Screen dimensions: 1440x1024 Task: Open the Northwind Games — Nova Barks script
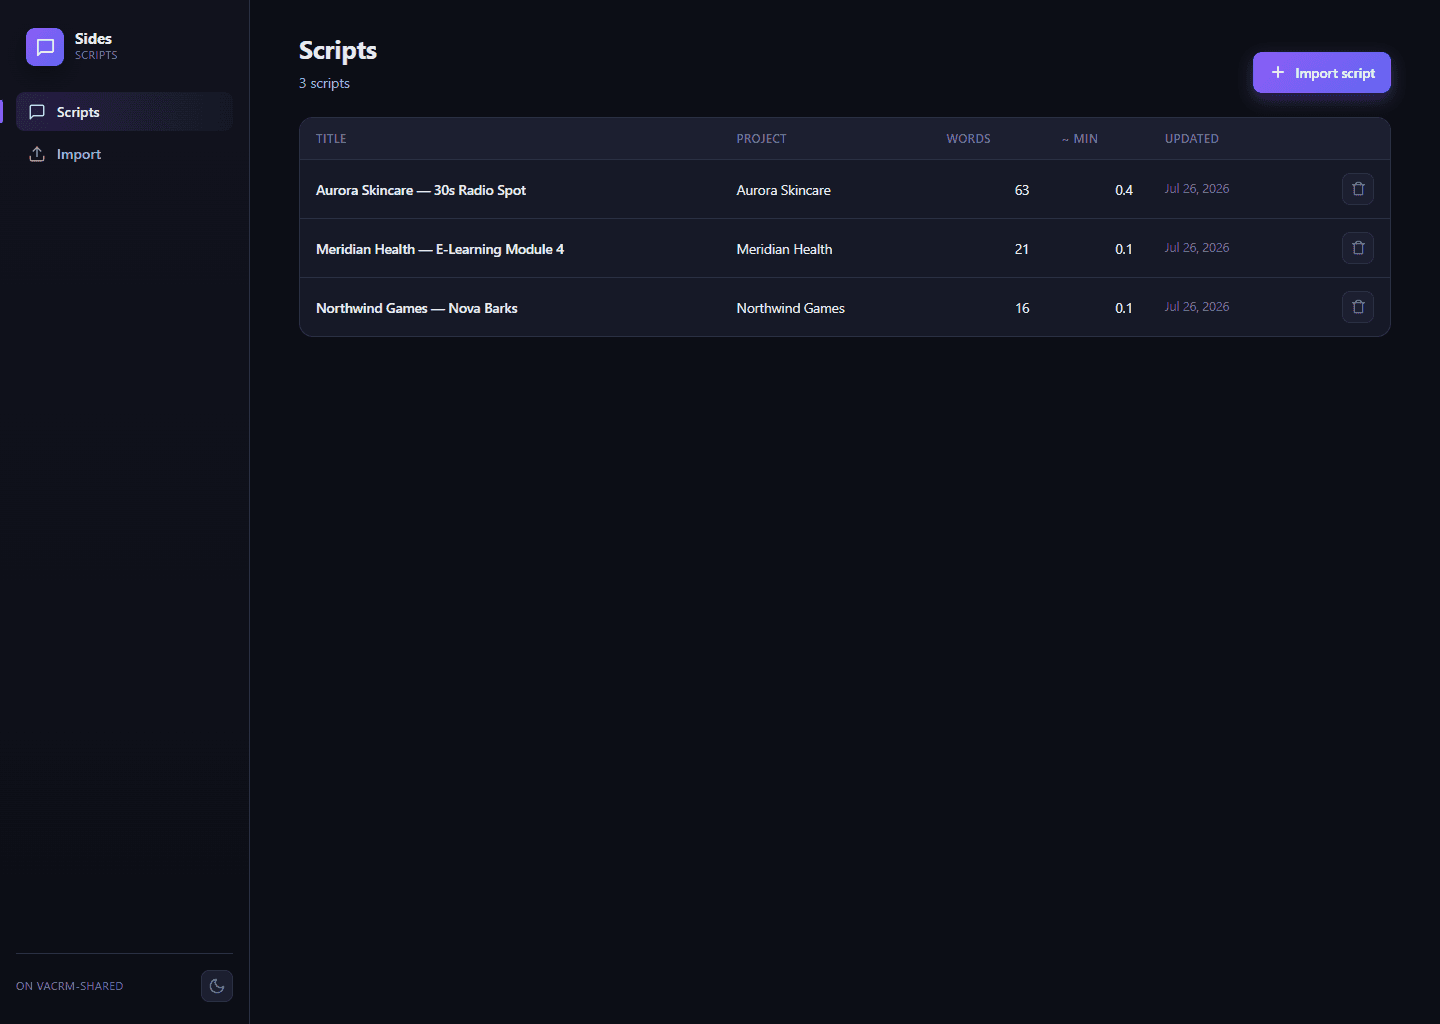click(417, 308)
